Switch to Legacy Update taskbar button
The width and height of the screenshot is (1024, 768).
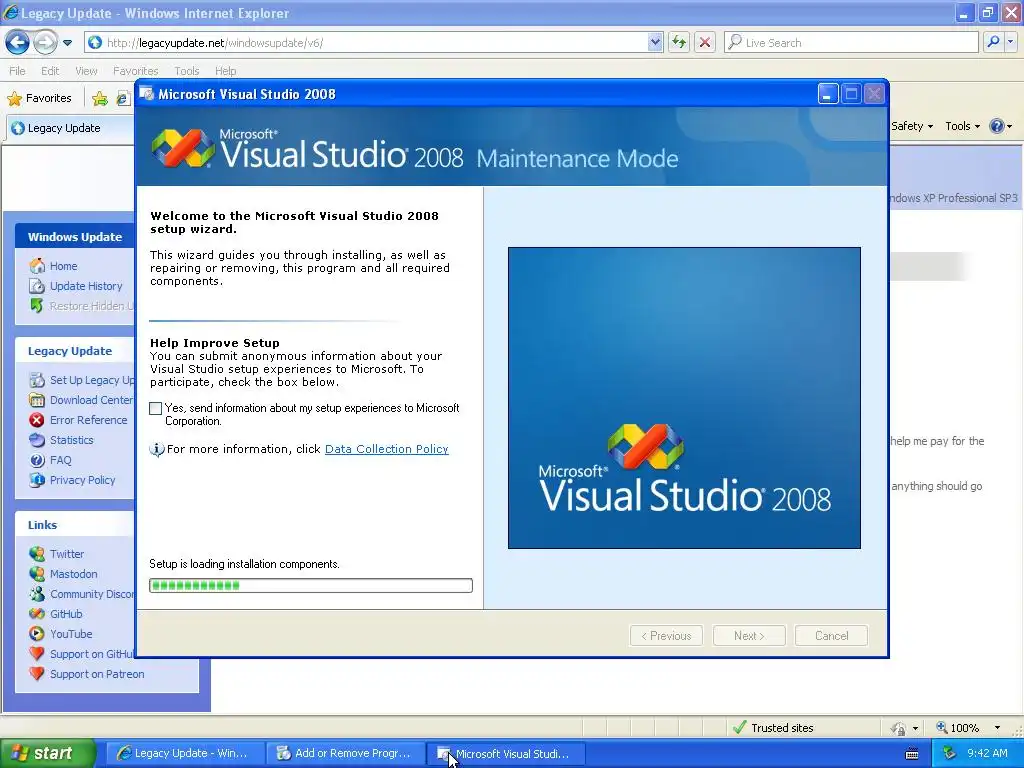click(x=184, y=754)
